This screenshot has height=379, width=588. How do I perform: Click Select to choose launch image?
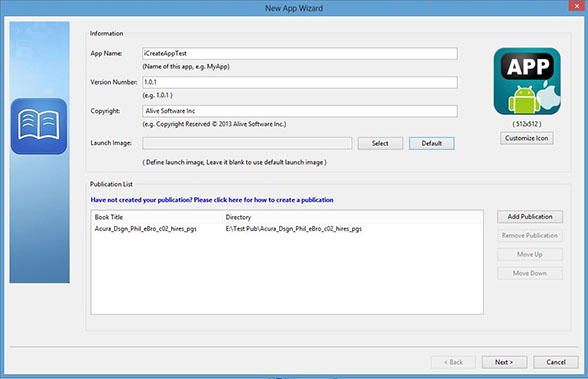coord(380,143)
